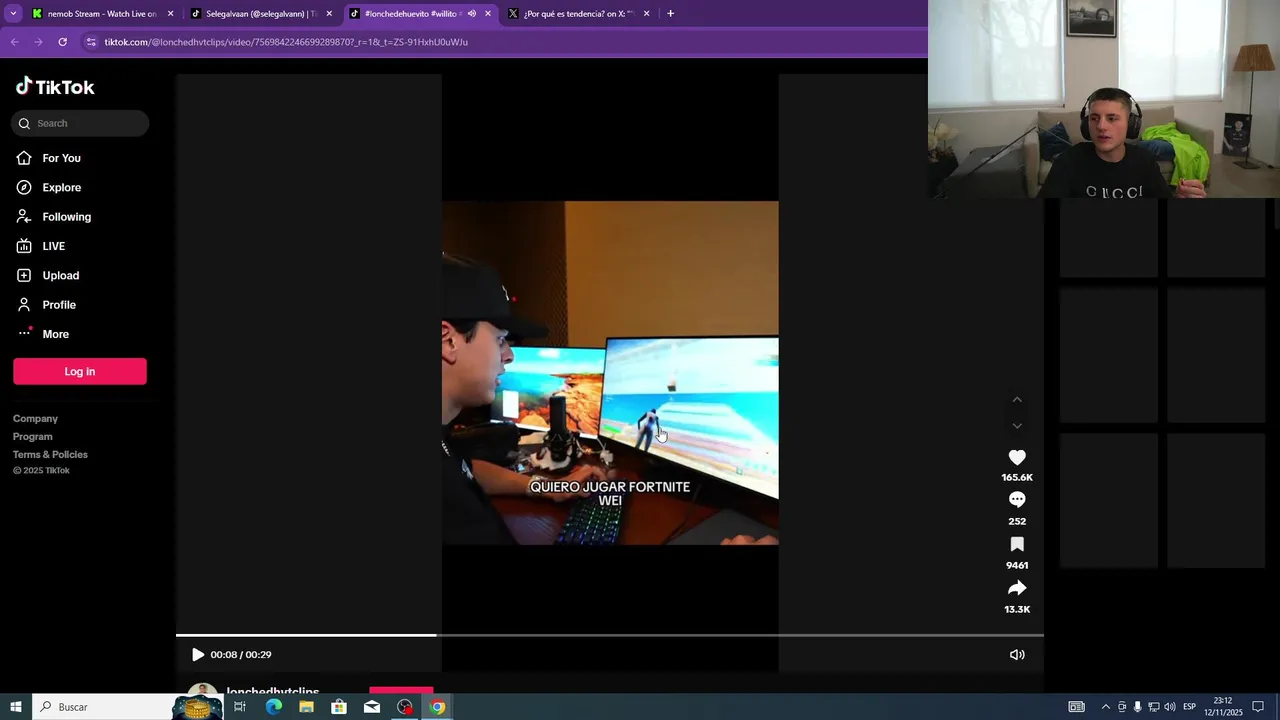Expand the Company footer section
This screenshot has width=1280, height=720.
click(x=35, y=419)
